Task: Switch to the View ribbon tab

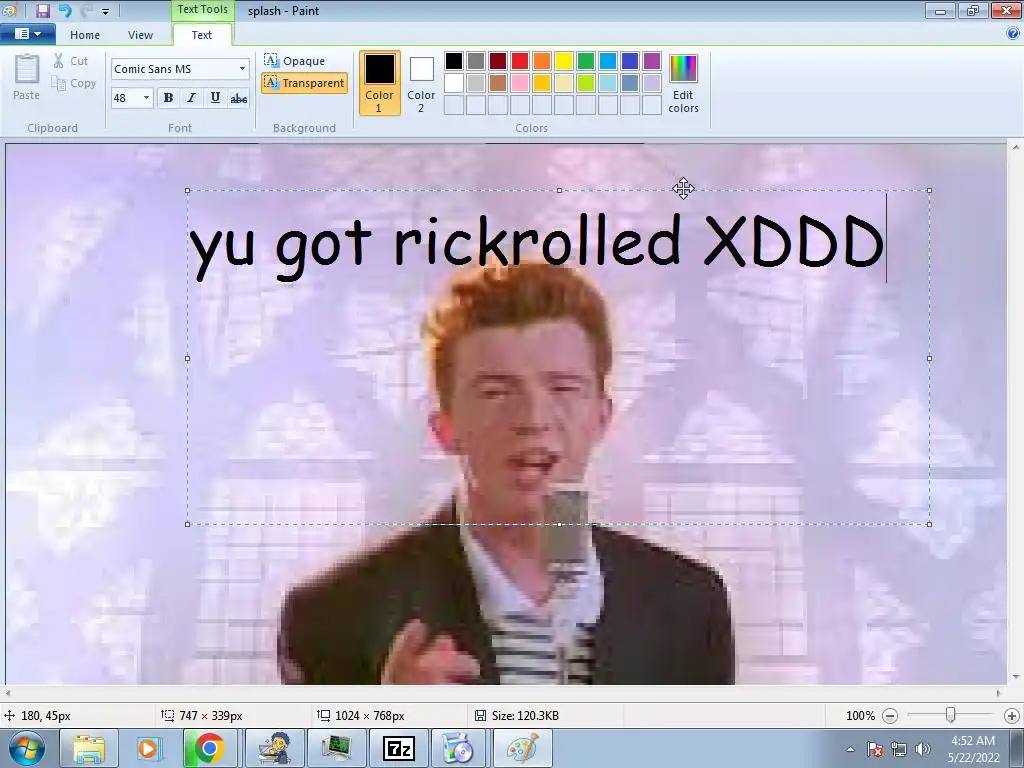Action: 140,35
